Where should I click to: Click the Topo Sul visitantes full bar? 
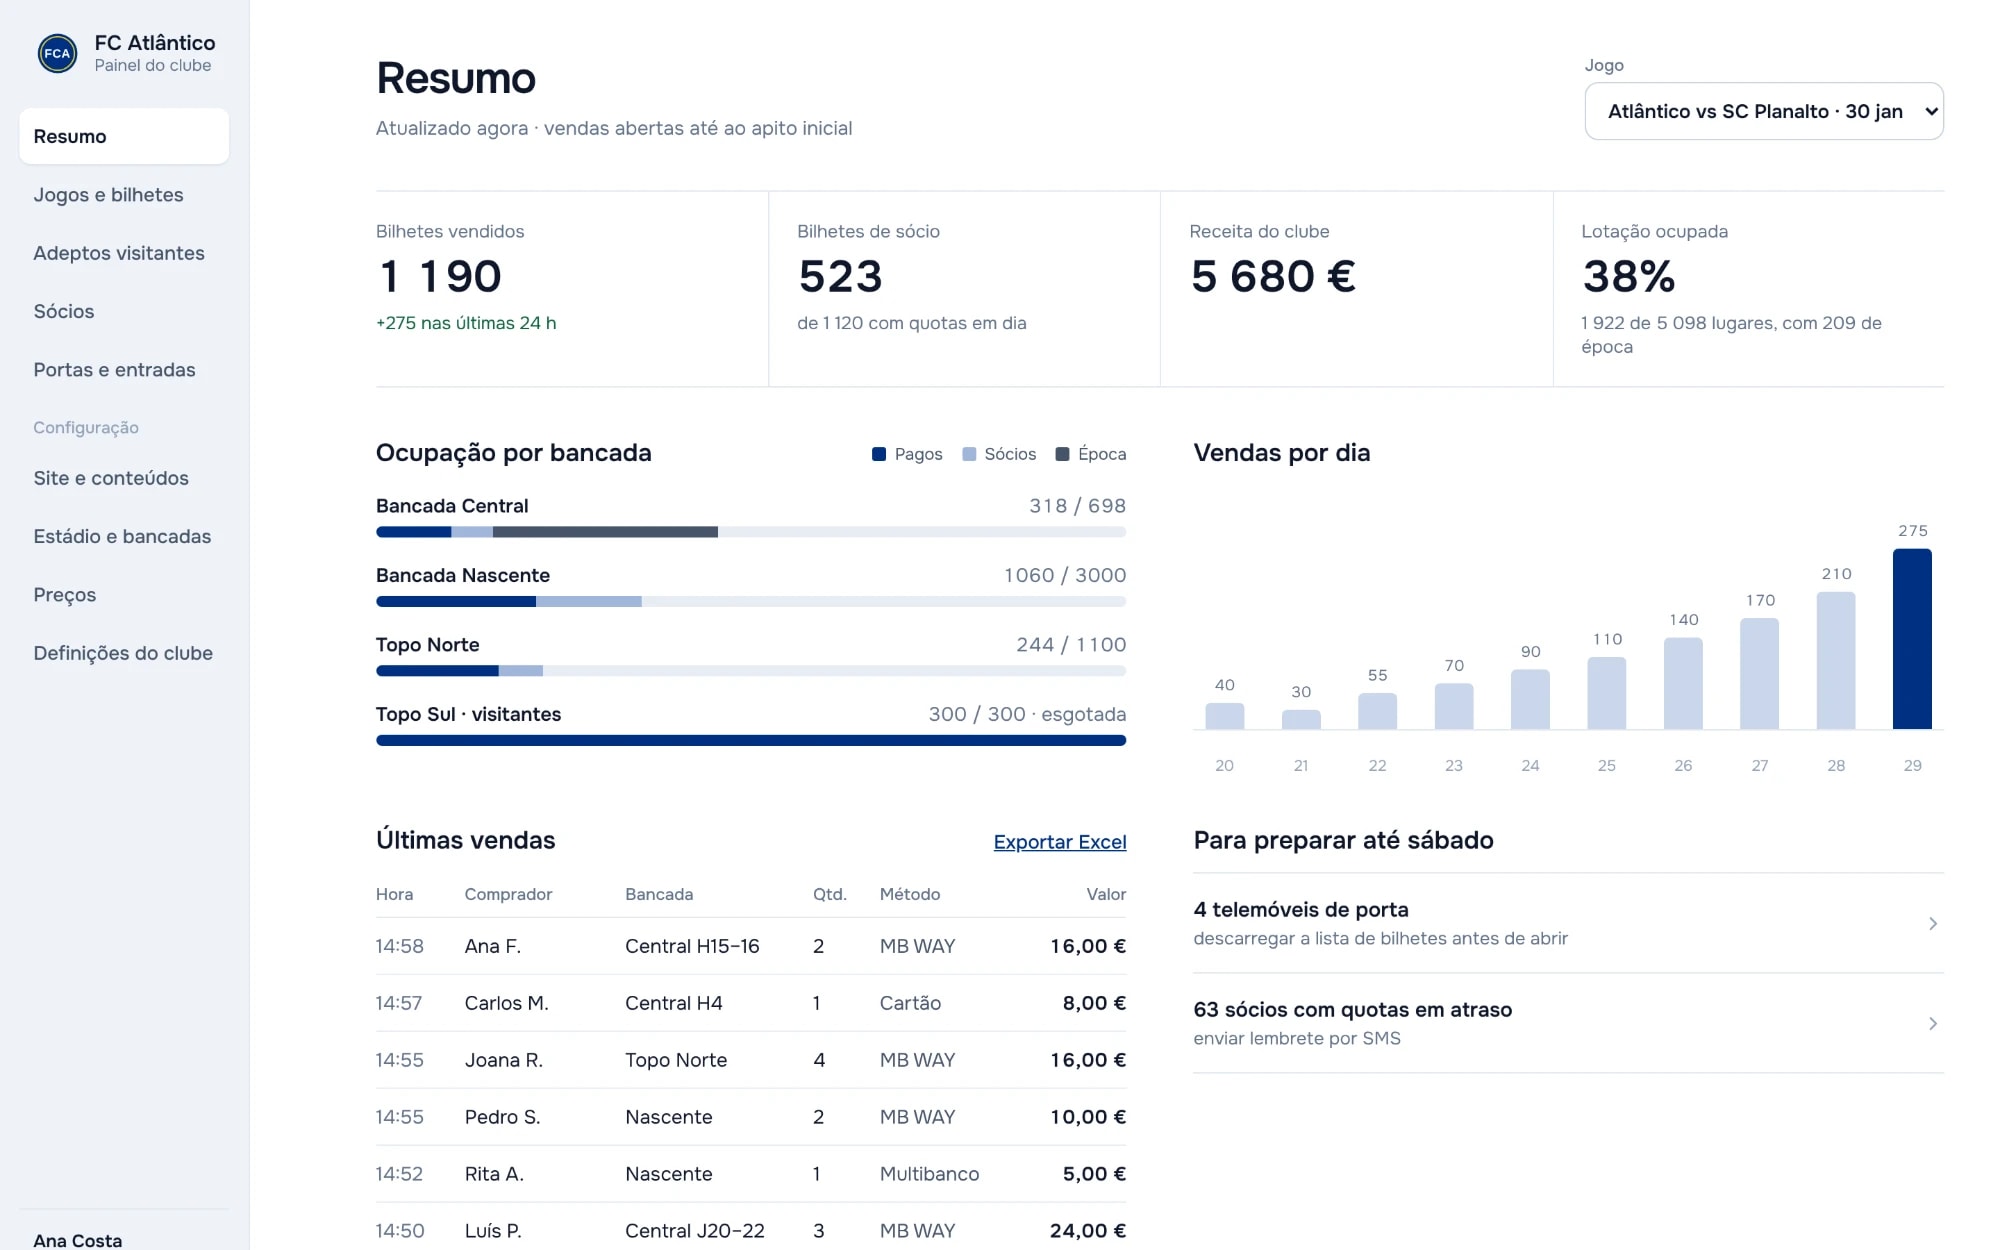[x=751, y=740]
